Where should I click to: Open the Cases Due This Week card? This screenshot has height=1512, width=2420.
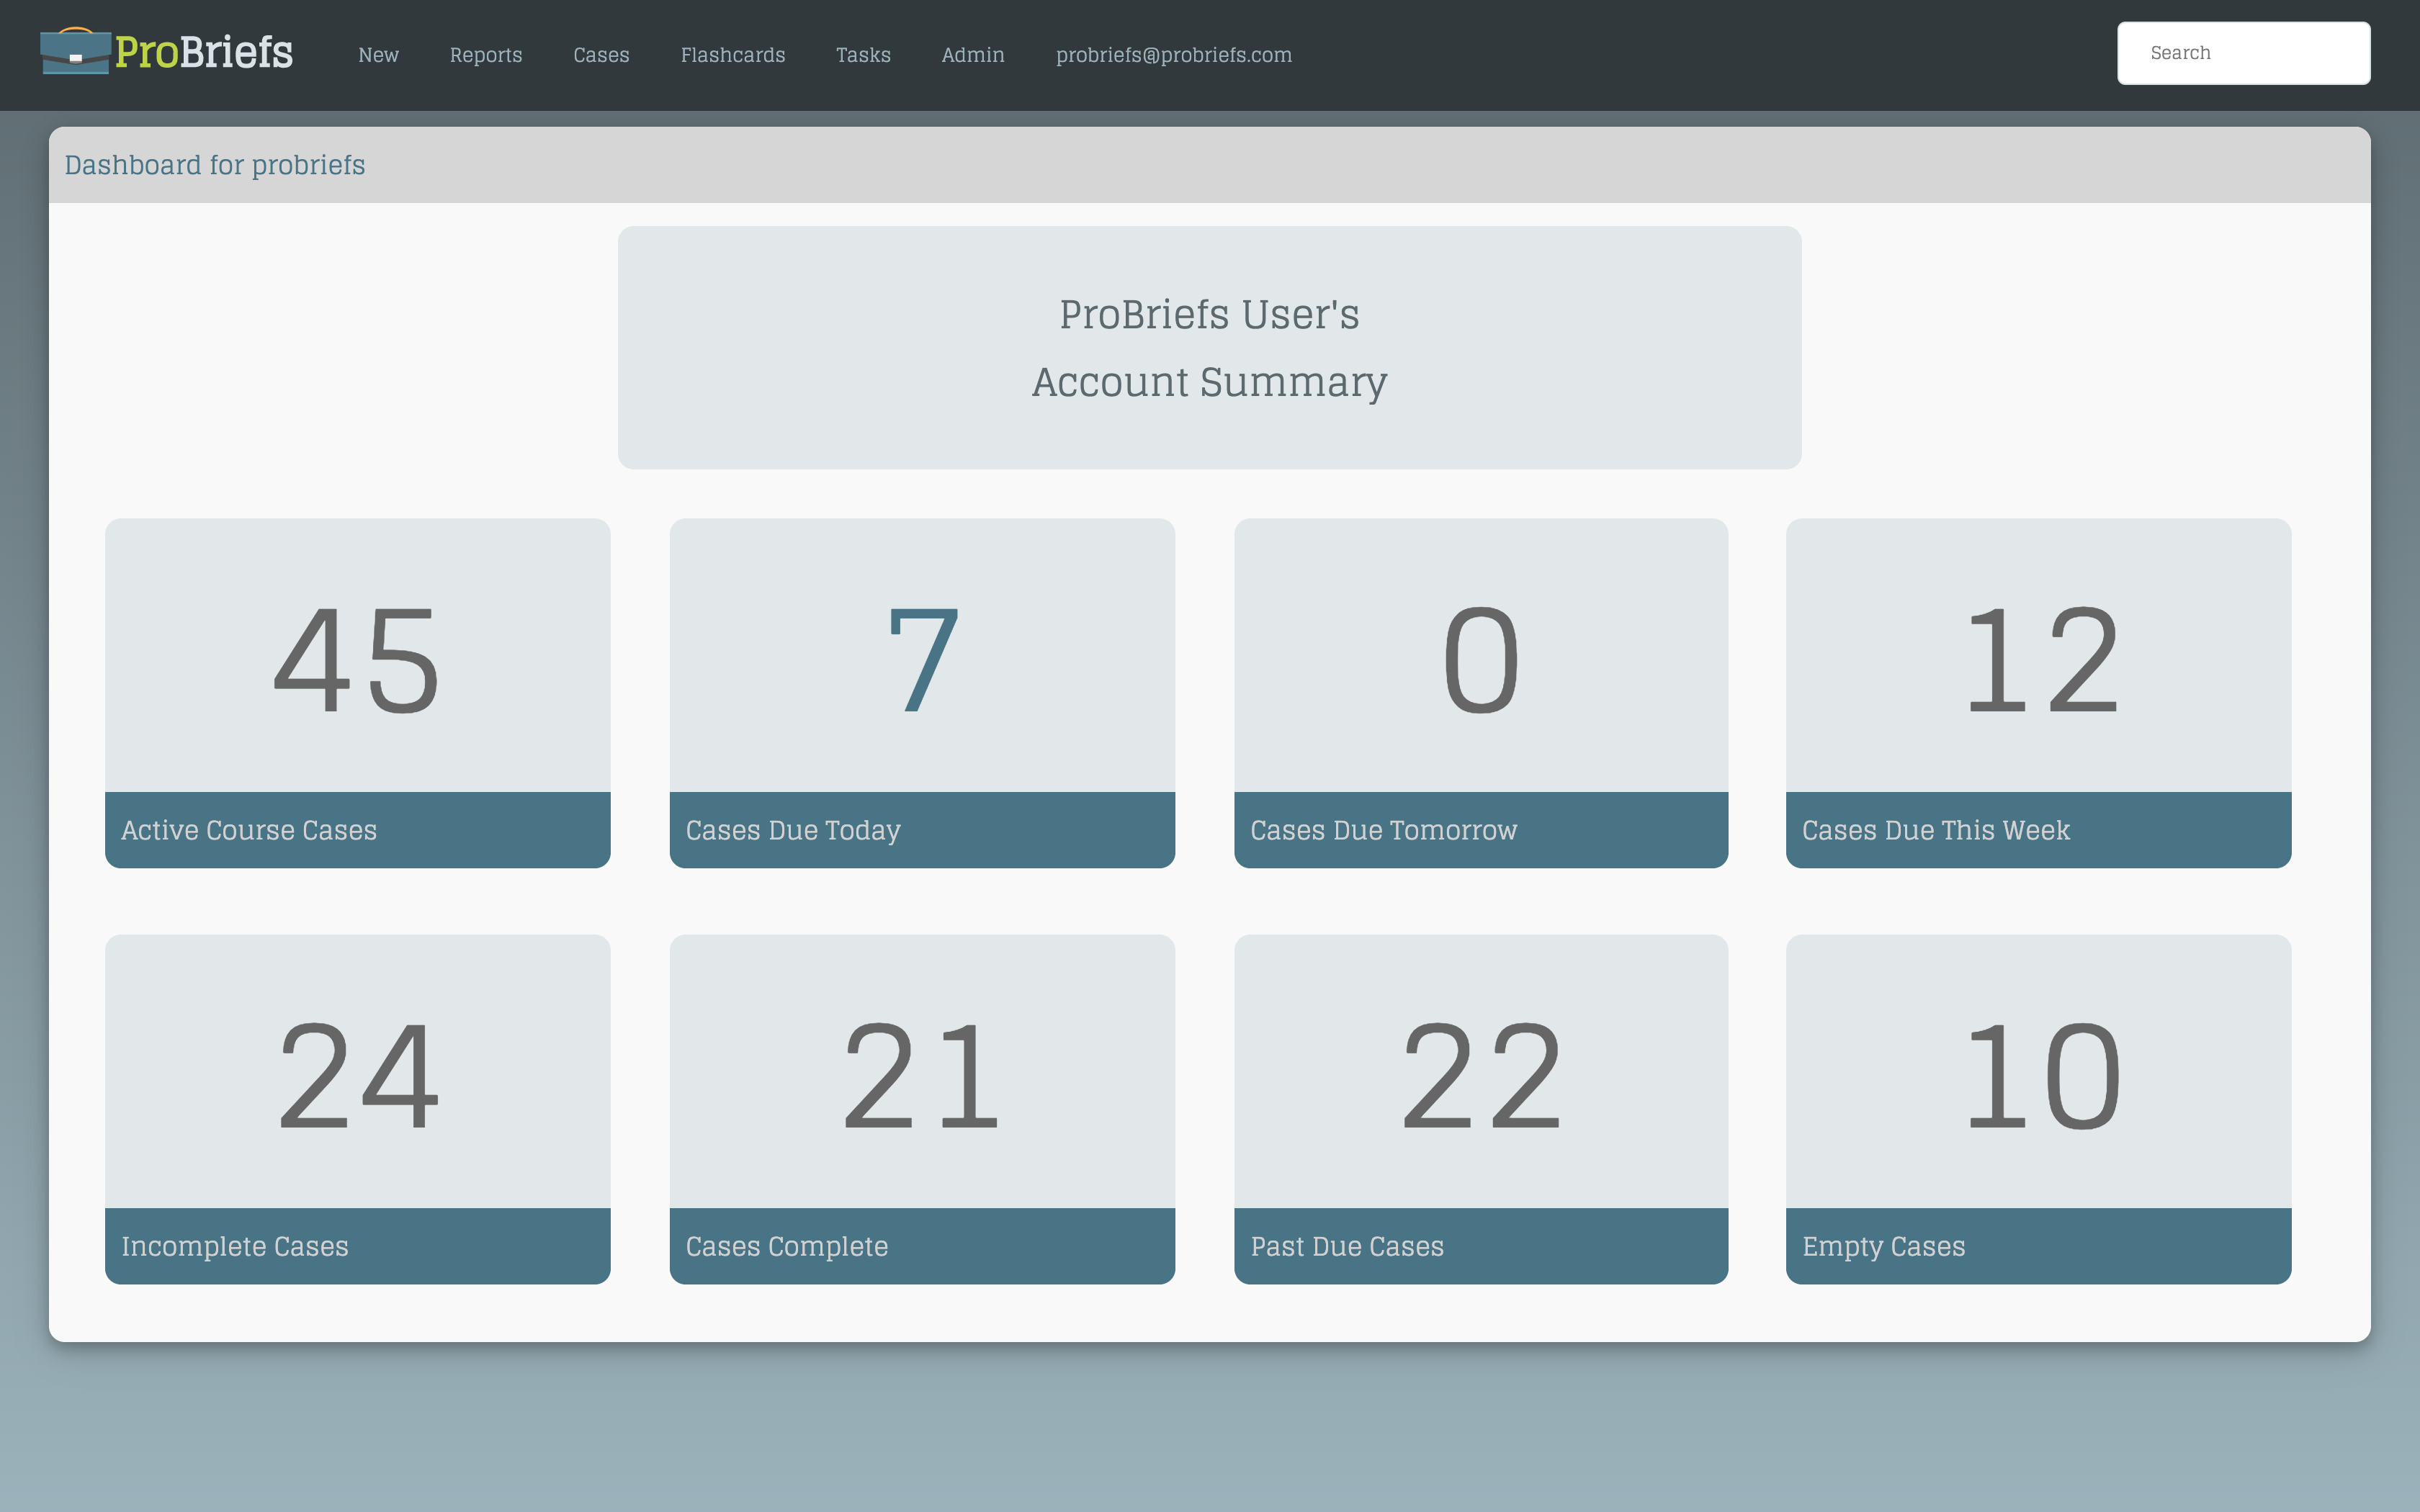(x=2038, y=692)
